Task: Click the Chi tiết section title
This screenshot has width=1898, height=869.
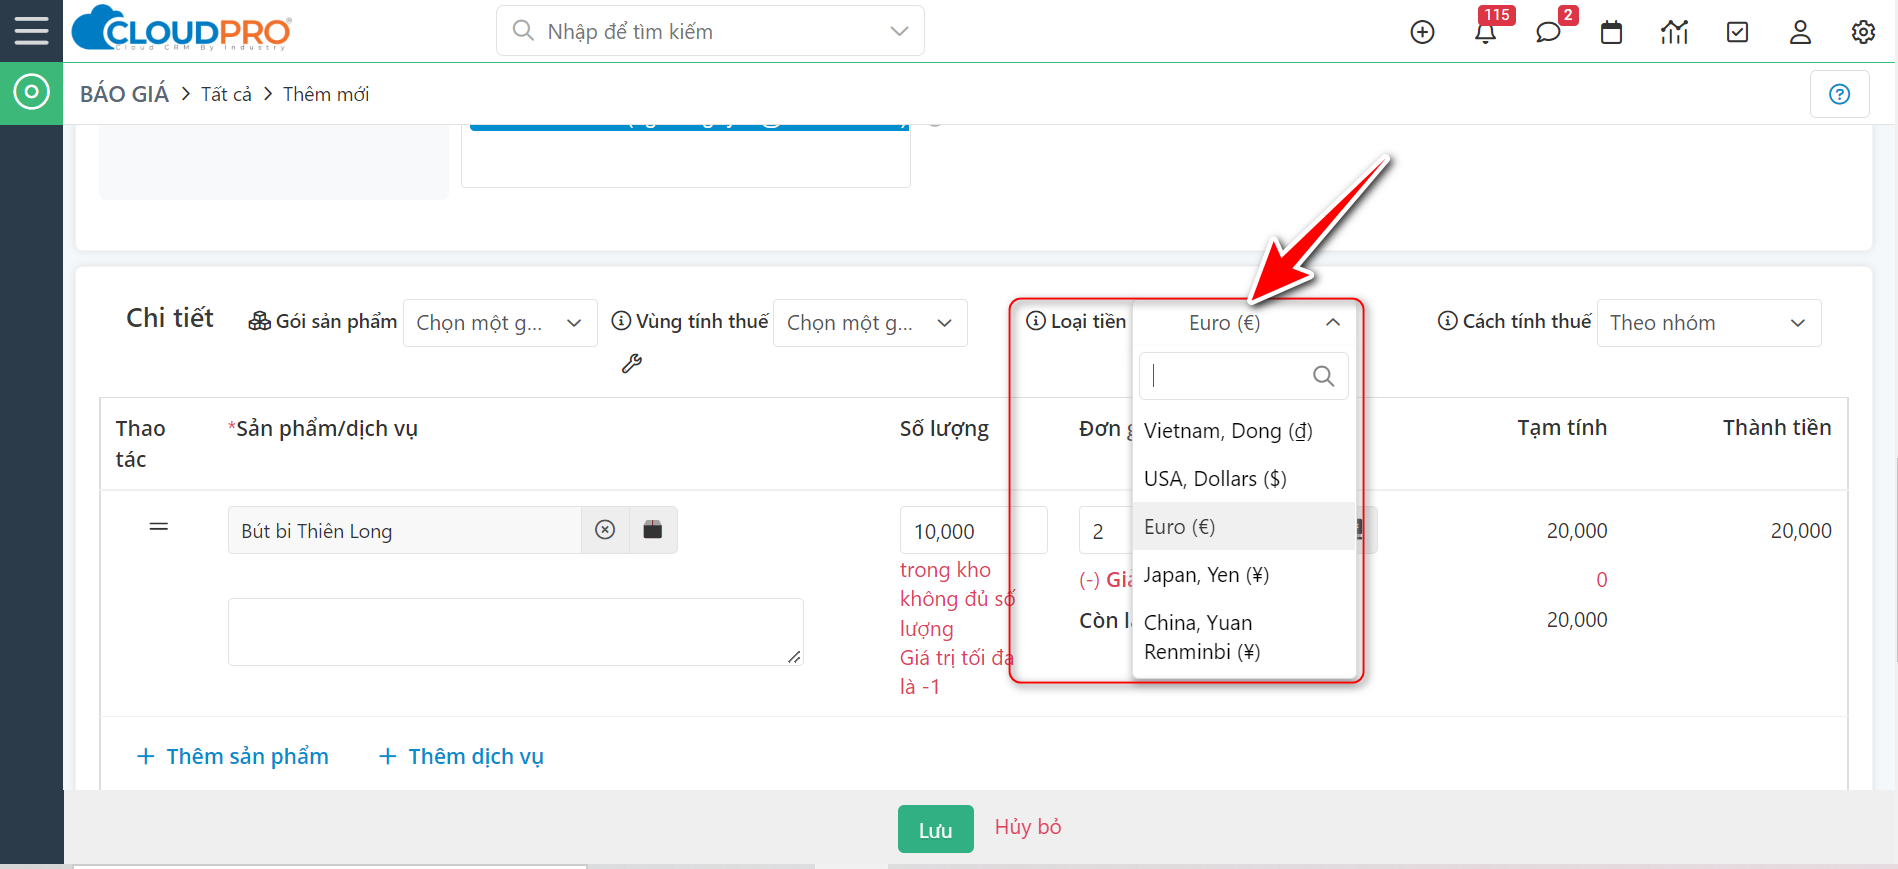Action: click(x=170, y=318)
